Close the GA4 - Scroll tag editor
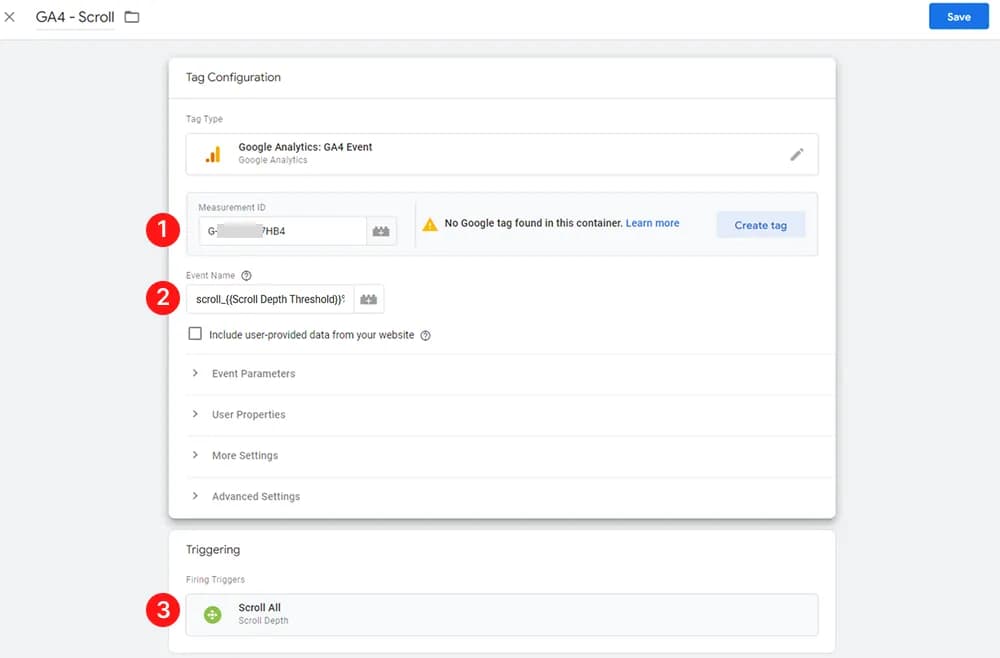The height and width of the screenshot is (658, 1000). [x=10, y=17]
